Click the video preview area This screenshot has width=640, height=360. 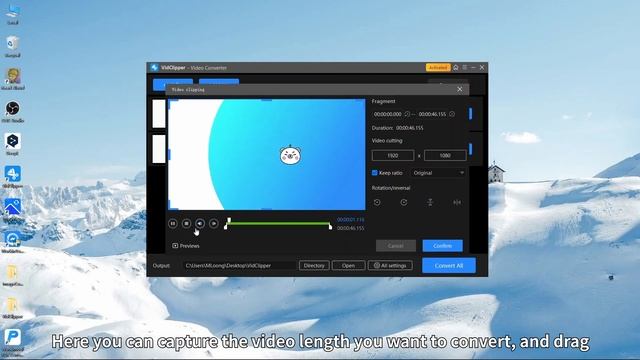pos(267,155)
